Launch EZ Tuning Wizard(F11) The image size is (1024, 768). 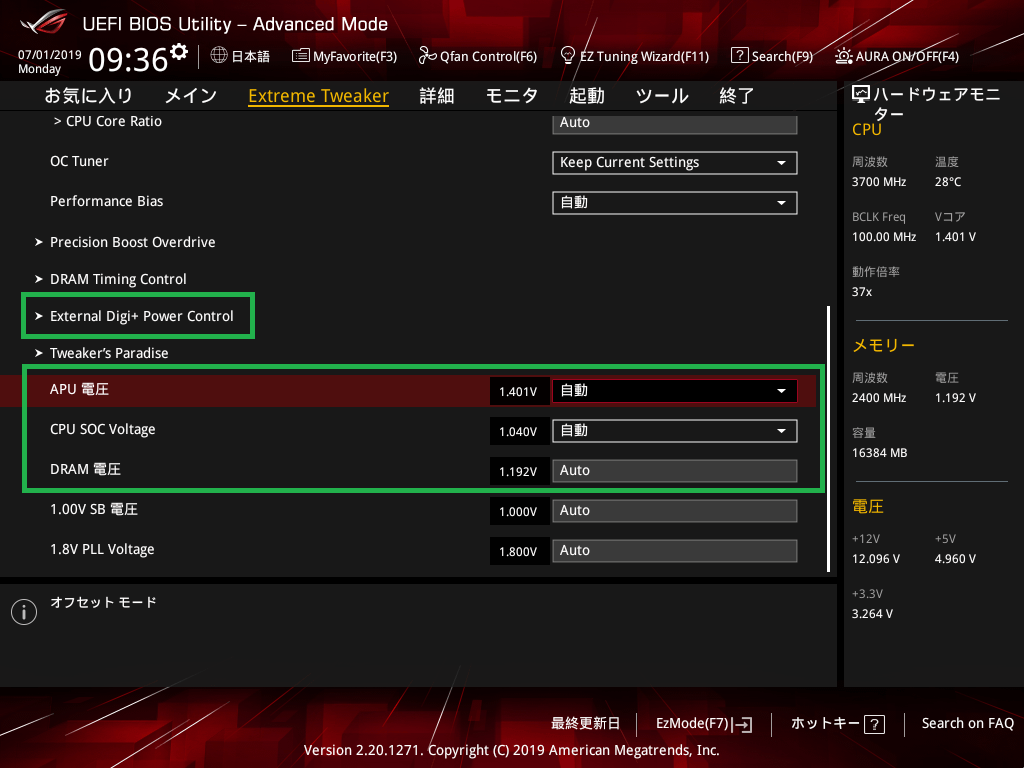coord(635,56)
